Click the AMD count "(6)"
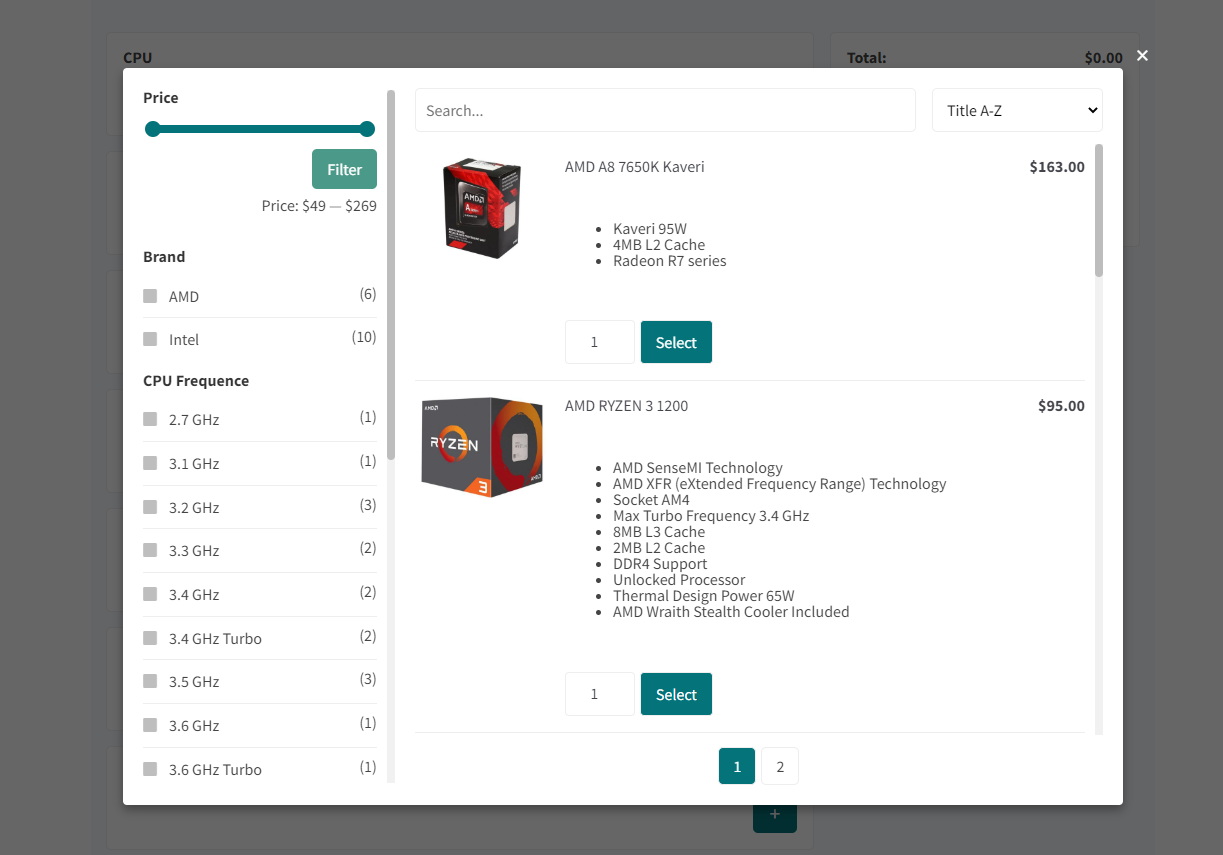 [x=368, y=294]
